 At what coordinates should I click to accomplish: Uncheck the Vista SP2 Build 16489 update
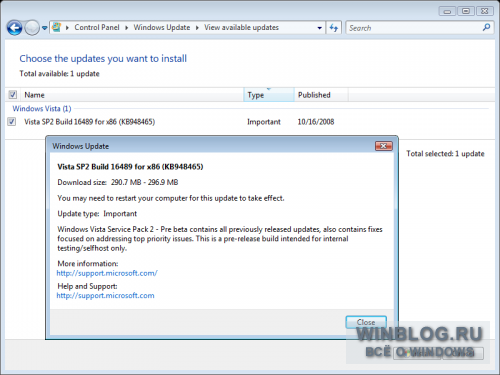[12, 122]
